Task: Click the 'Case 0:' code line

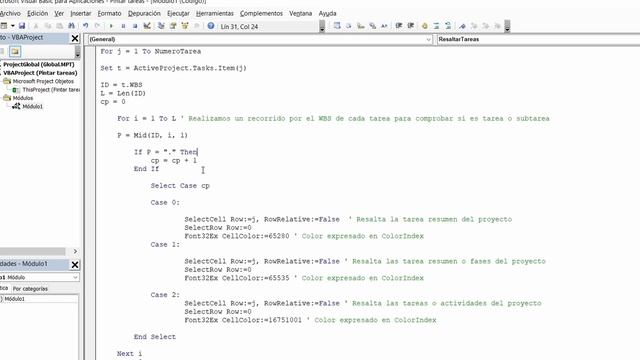Action: point(165,202)
